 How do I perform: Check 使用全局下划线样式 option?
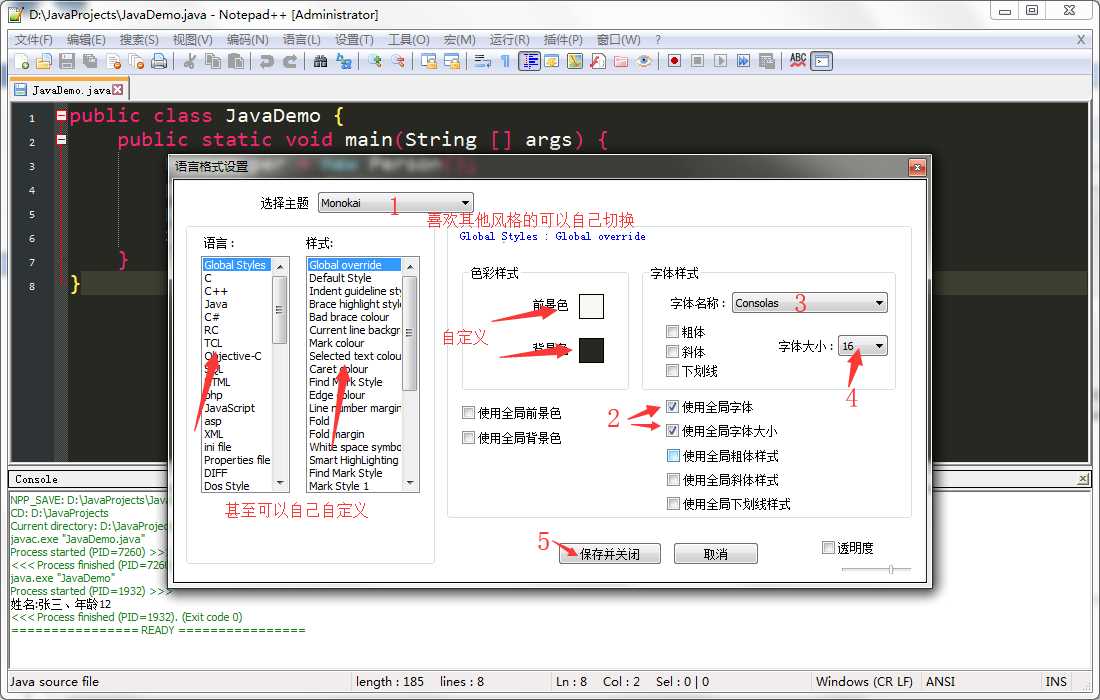click(x=673, y=504)
